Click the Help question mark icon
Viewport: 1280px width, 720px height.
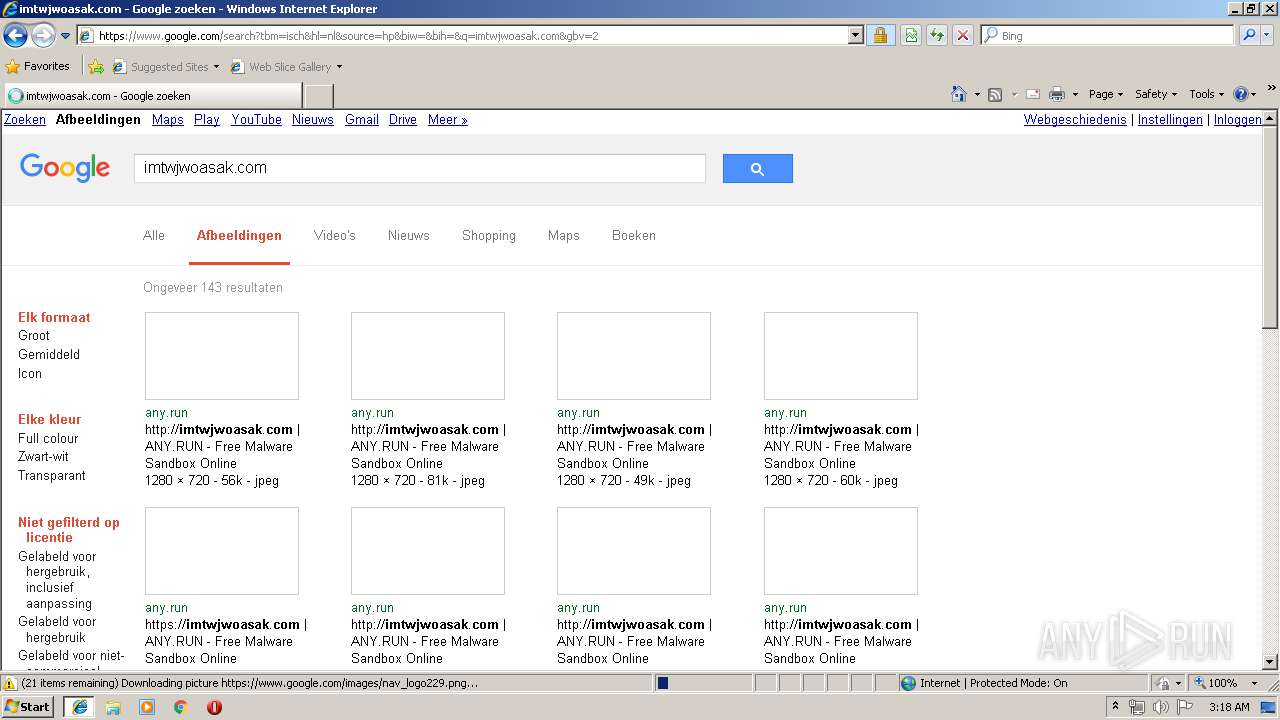coord(1240,94)
